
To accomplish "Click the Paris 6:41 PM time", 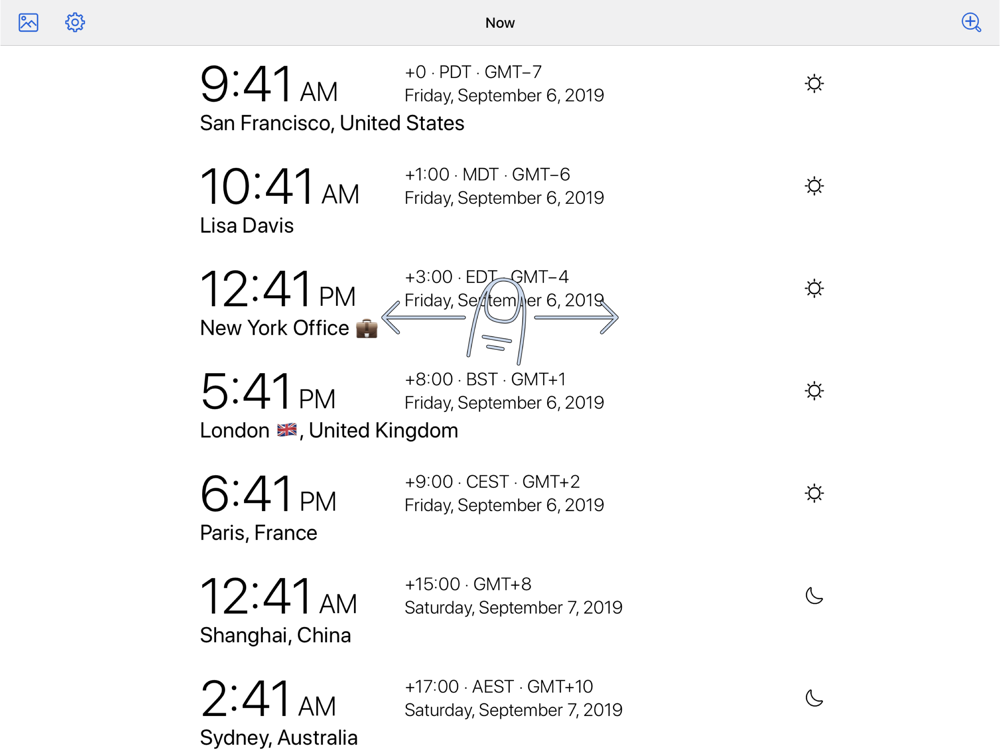I will click(x=268, y=495).
